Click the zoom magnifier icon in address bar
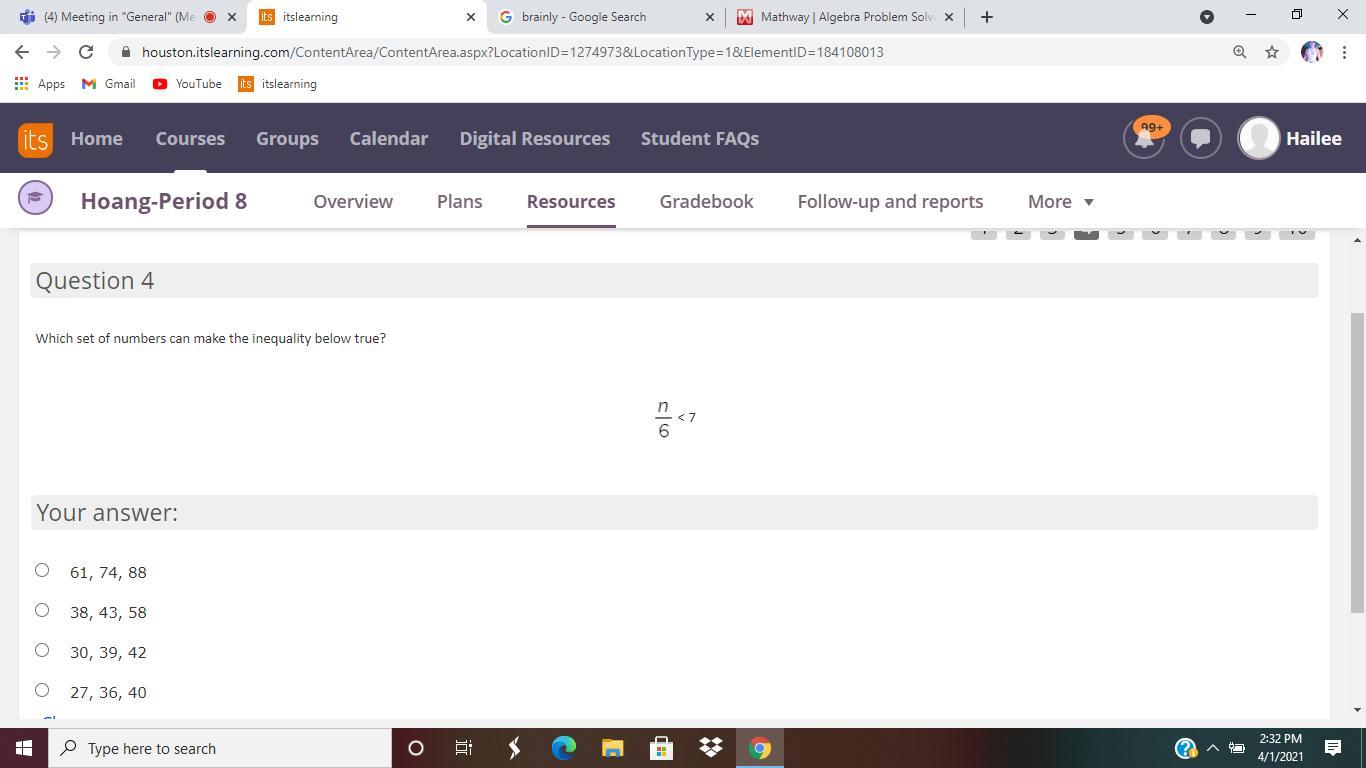This screenshot has width=1366, height=768. click(x=1239, y=52)
